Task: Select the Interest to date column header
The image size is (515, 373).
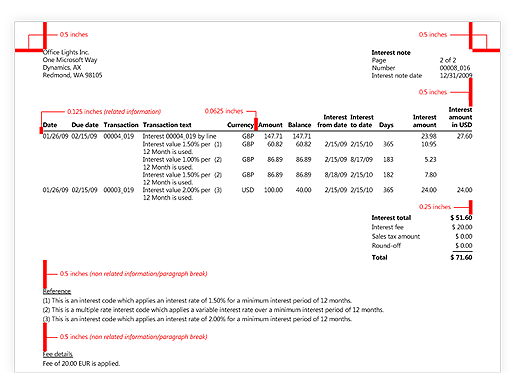Action: [x=362, y=121]
